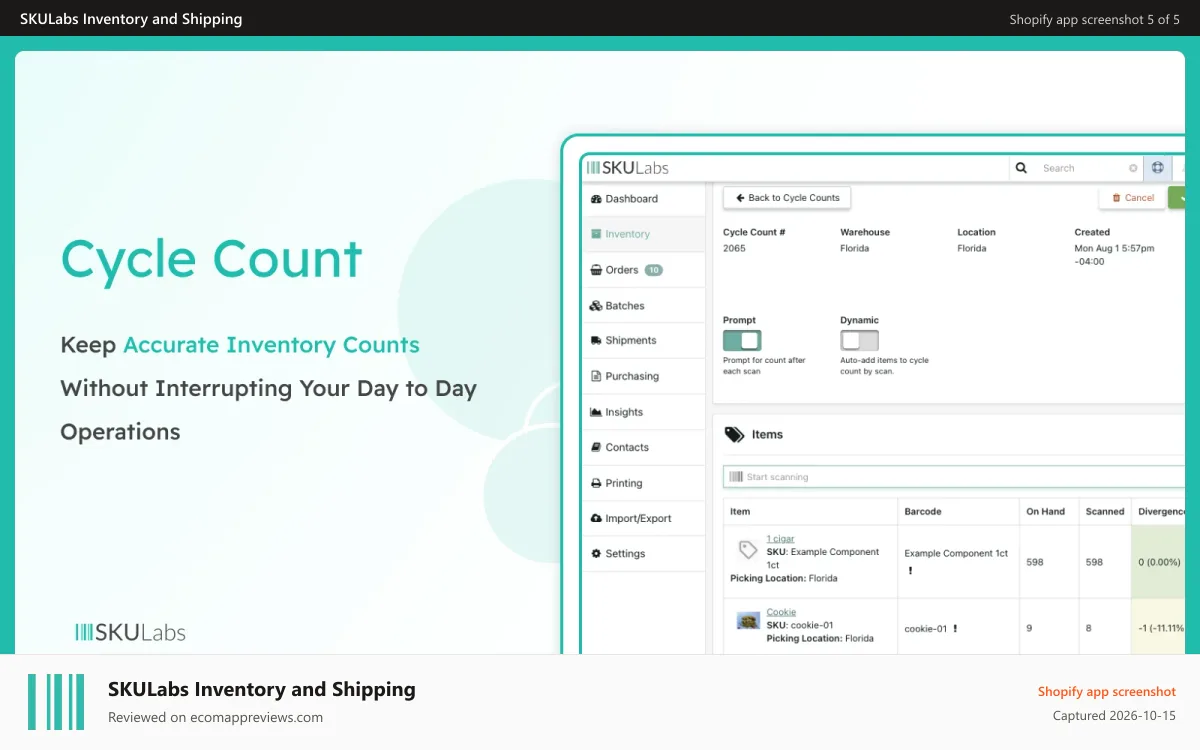Click On Hand value 598

click(1035, 562)
